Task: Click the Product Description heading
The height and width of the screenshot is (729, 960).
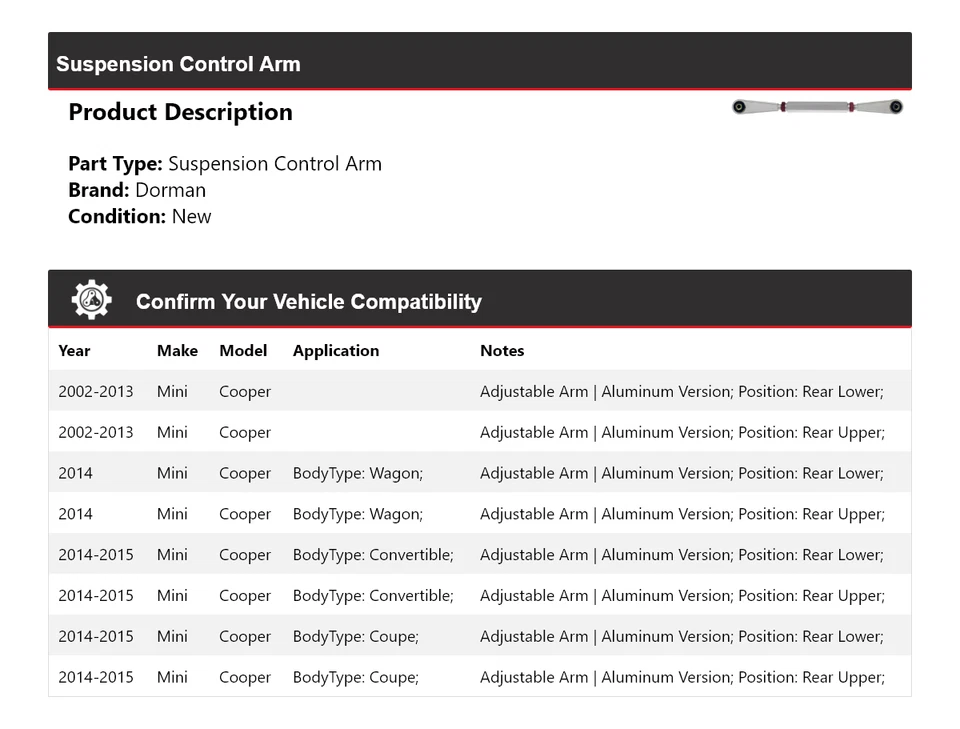Action: [180, 112]
